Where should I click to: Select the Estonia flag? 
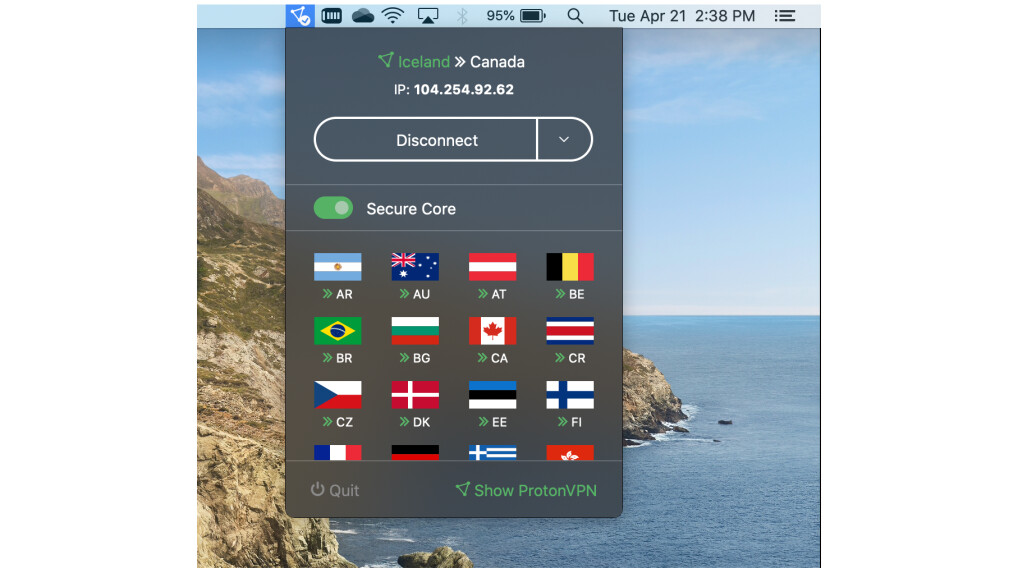[493, 395]
